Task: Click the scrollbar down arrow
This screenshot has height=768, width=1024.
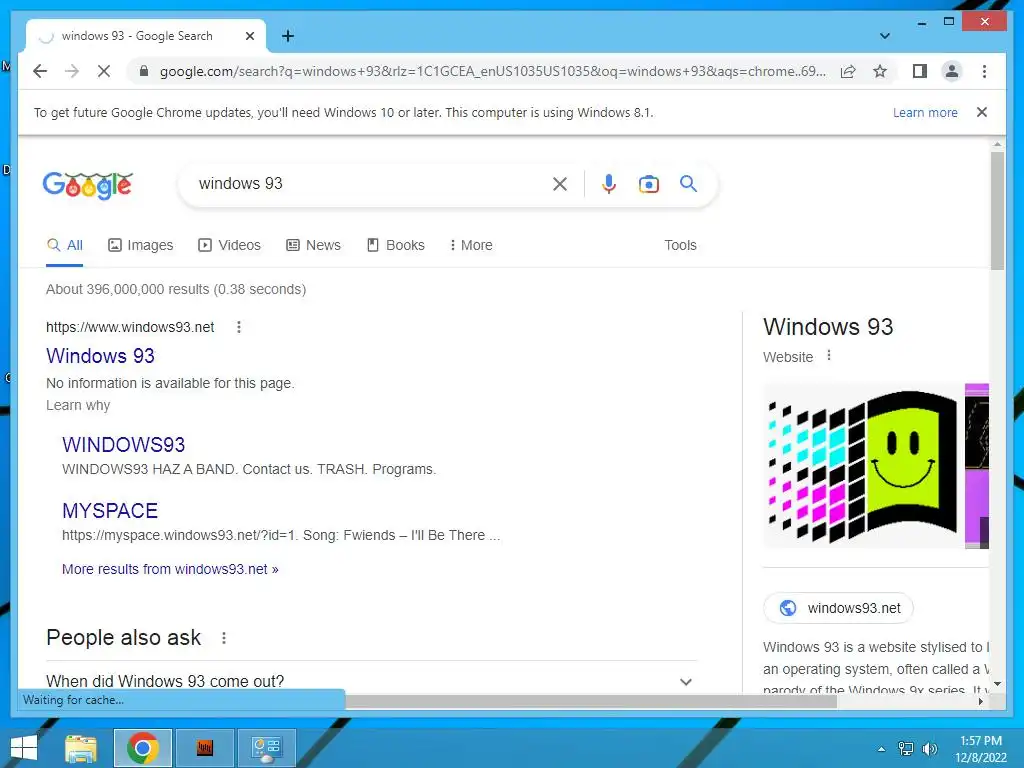Action: click(x=997, y=684)
